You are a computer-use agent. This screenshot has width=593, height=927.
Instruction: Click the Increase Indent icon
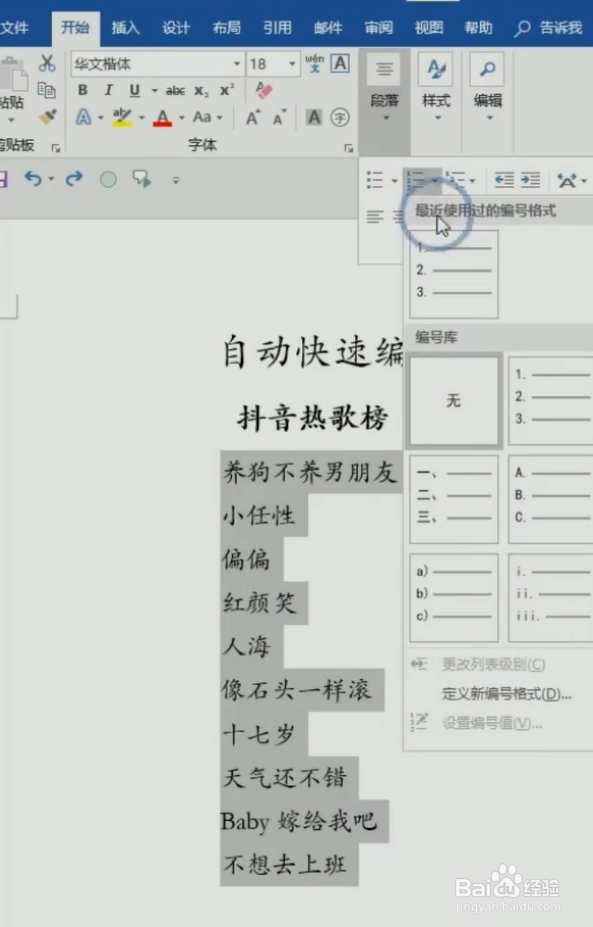click(x=530, y=180)
